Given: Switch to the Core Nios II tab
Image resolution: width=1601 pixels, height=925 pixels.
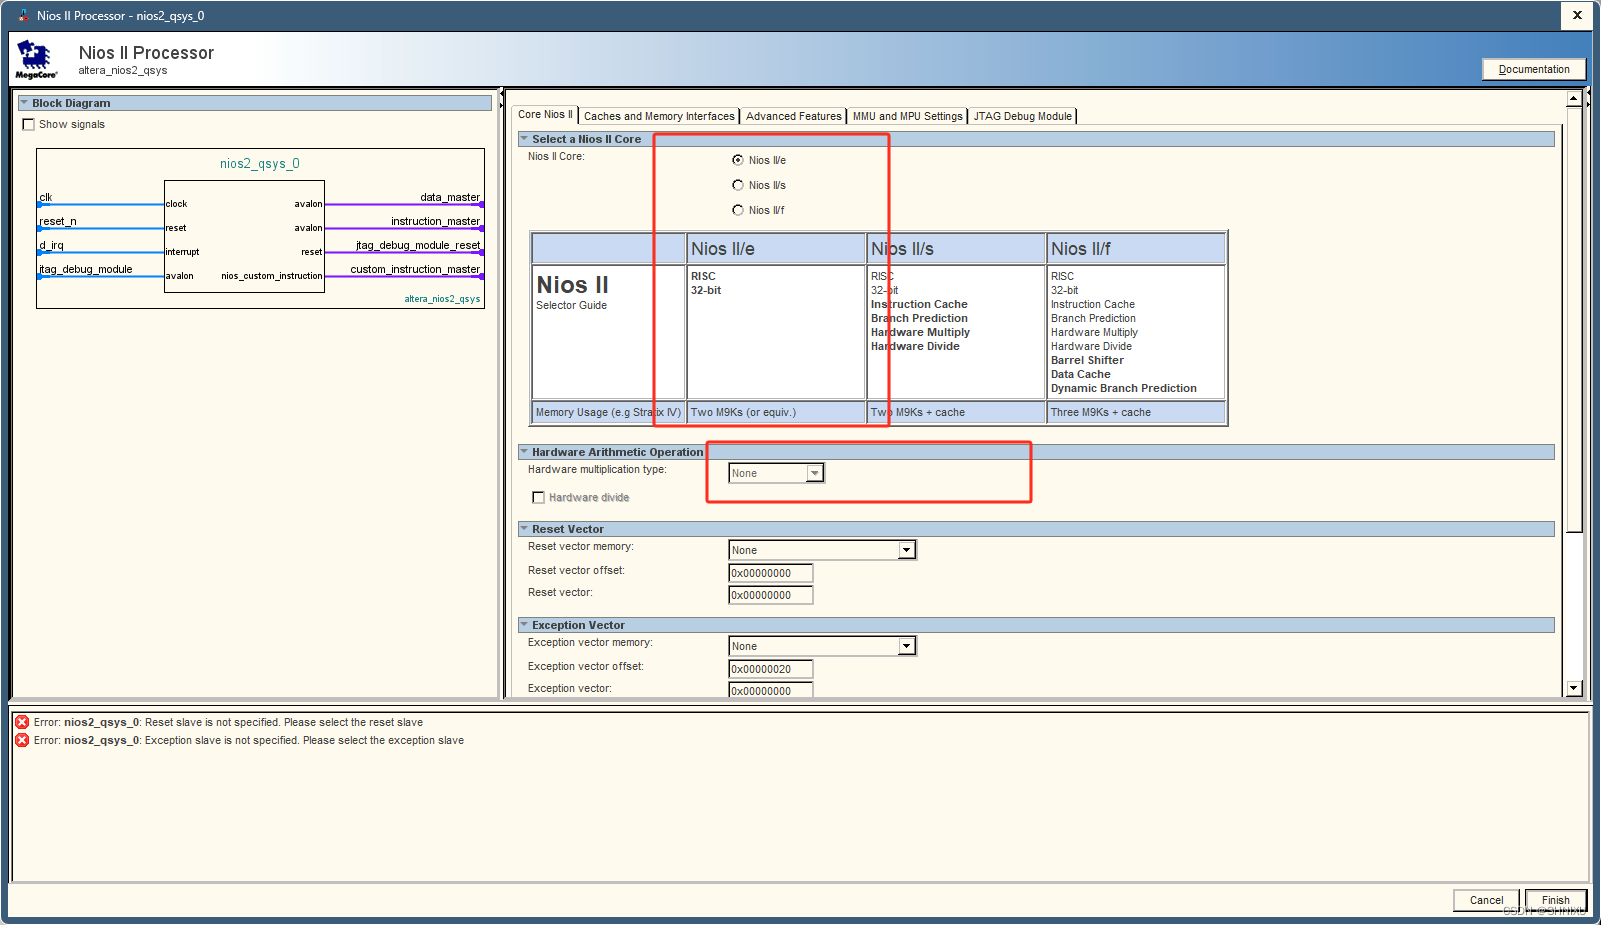Looking at the screenshot, I should click(x=545, y=115).
